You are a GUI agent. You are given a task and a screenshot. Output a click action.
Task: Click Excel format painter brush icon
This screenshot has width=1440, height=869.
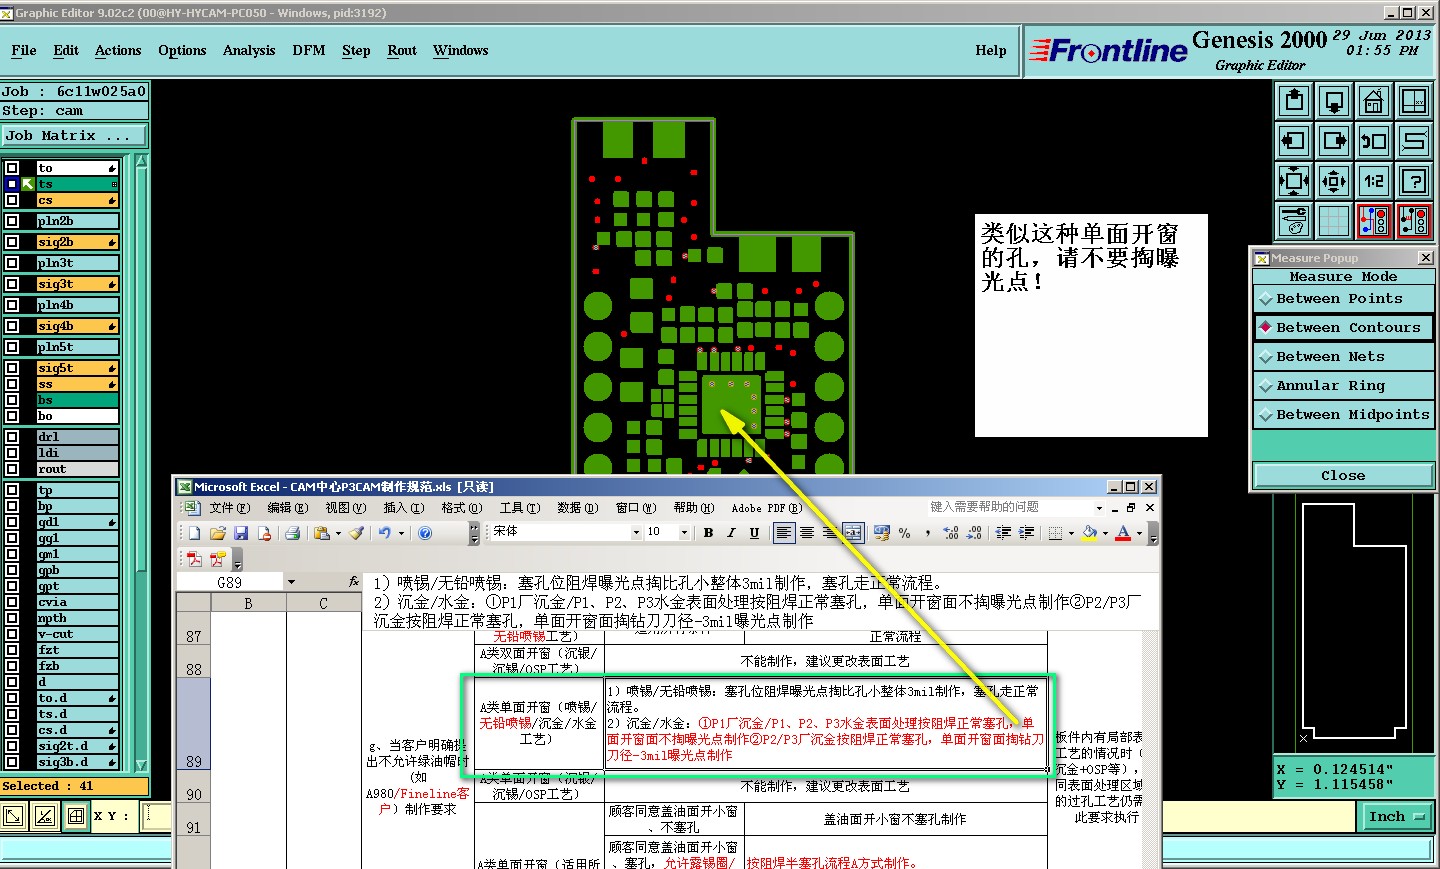click(x=357, y=533)
